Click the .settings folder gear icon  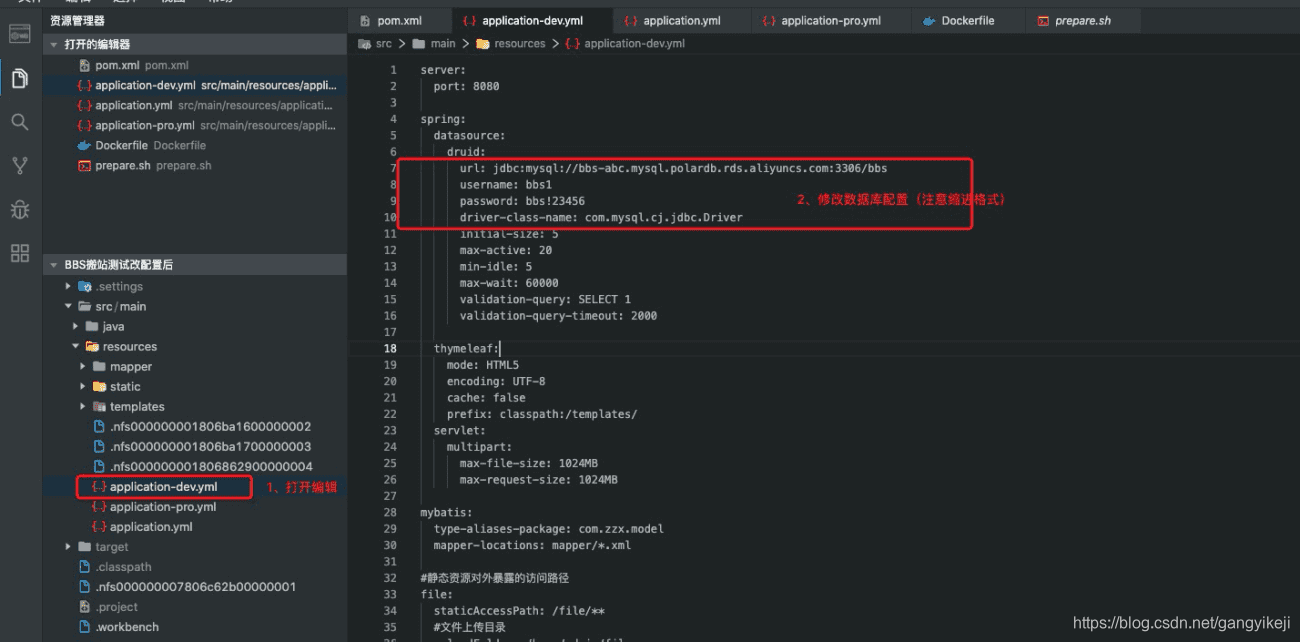85,286
